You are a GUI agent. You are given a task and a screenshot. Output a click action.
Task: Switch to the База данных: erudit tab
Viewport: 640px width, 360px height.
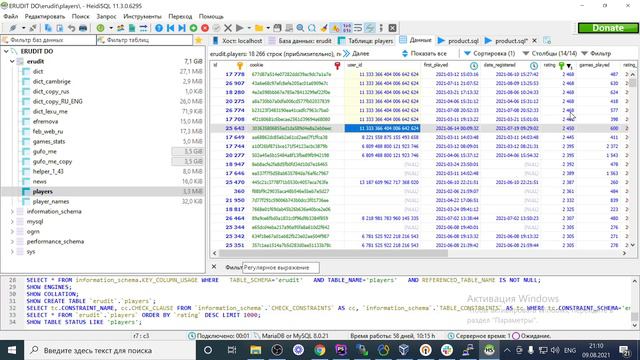click(x=300, y=41)
